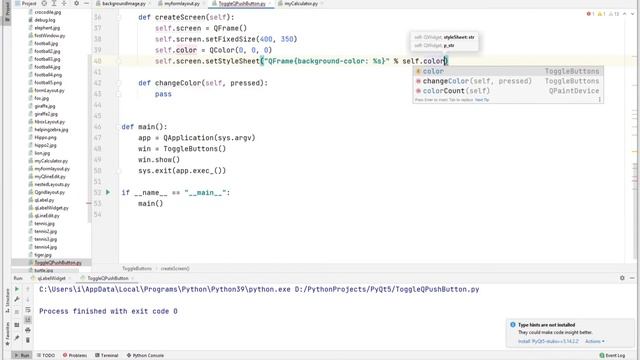Viewport: 640px width, 360px height.
Task: Click ToggleButtons breadcrumb below editor
Action: tap(137, 269)
